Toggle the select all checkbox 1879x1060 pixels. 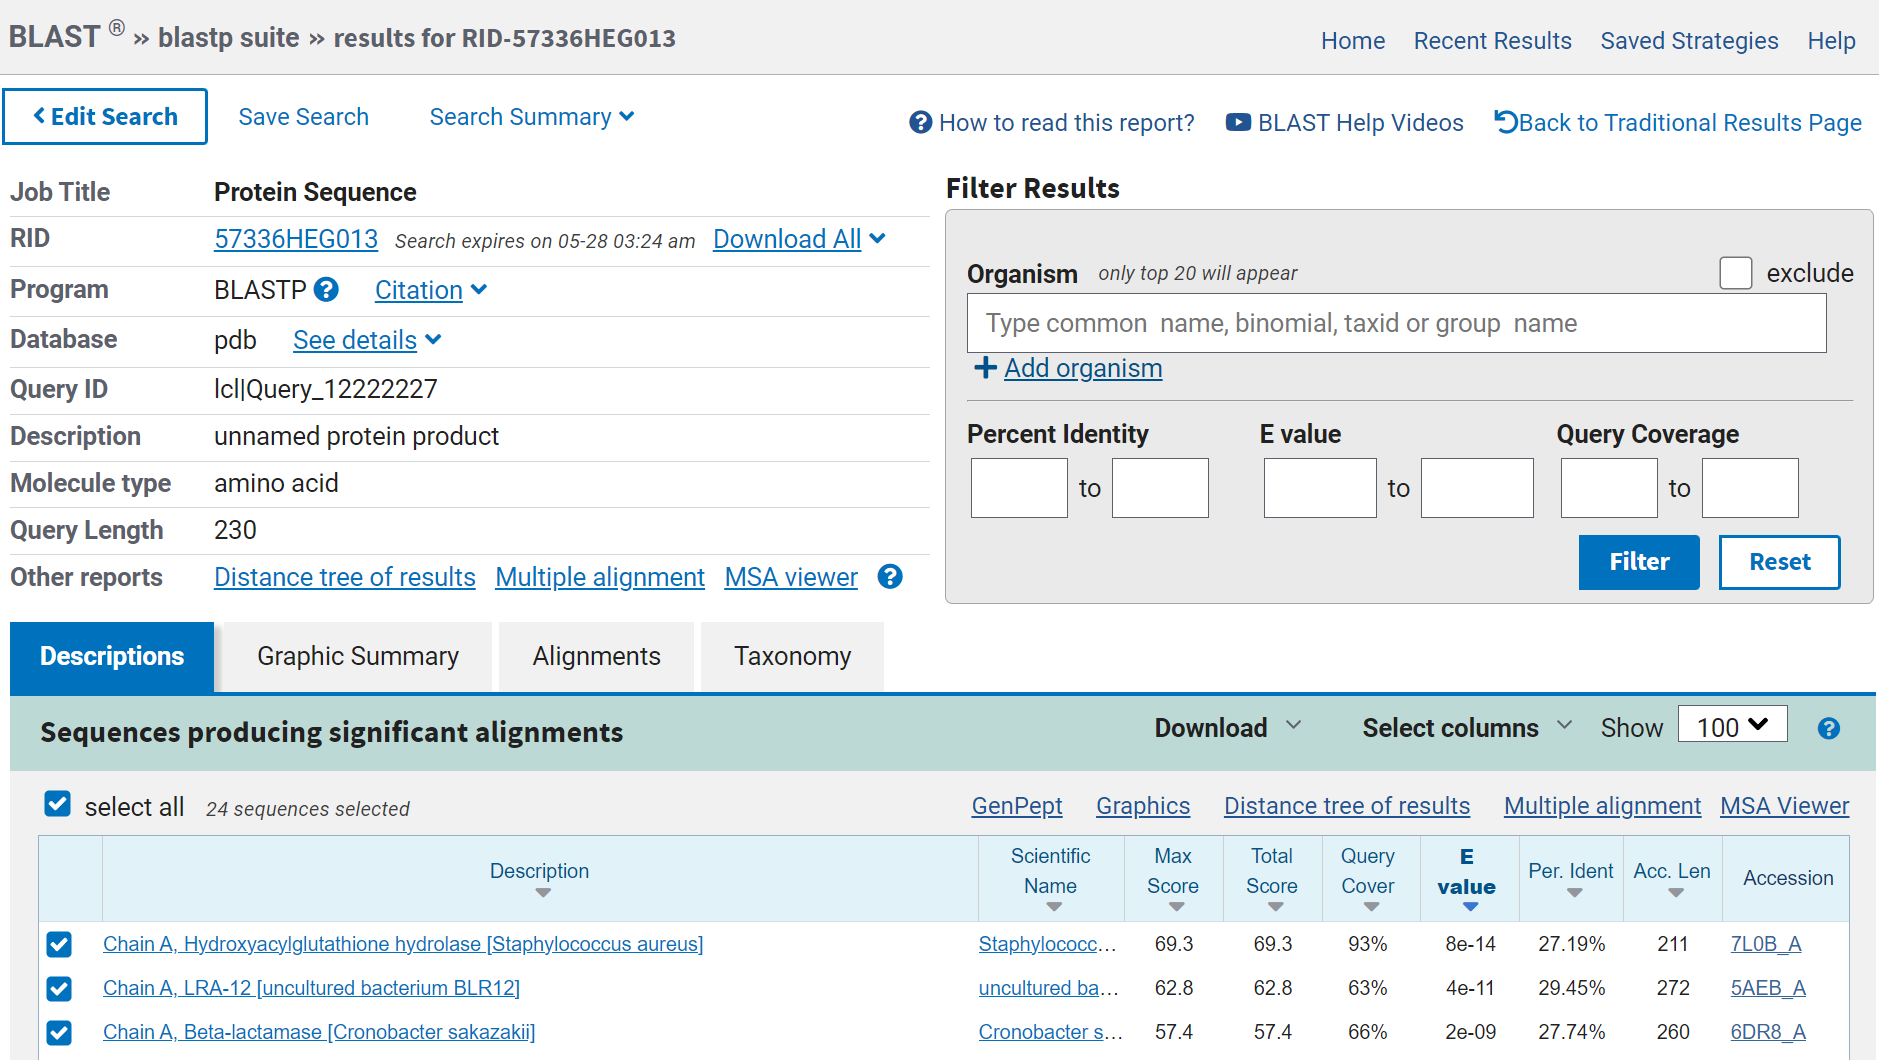tap(58, 804)
